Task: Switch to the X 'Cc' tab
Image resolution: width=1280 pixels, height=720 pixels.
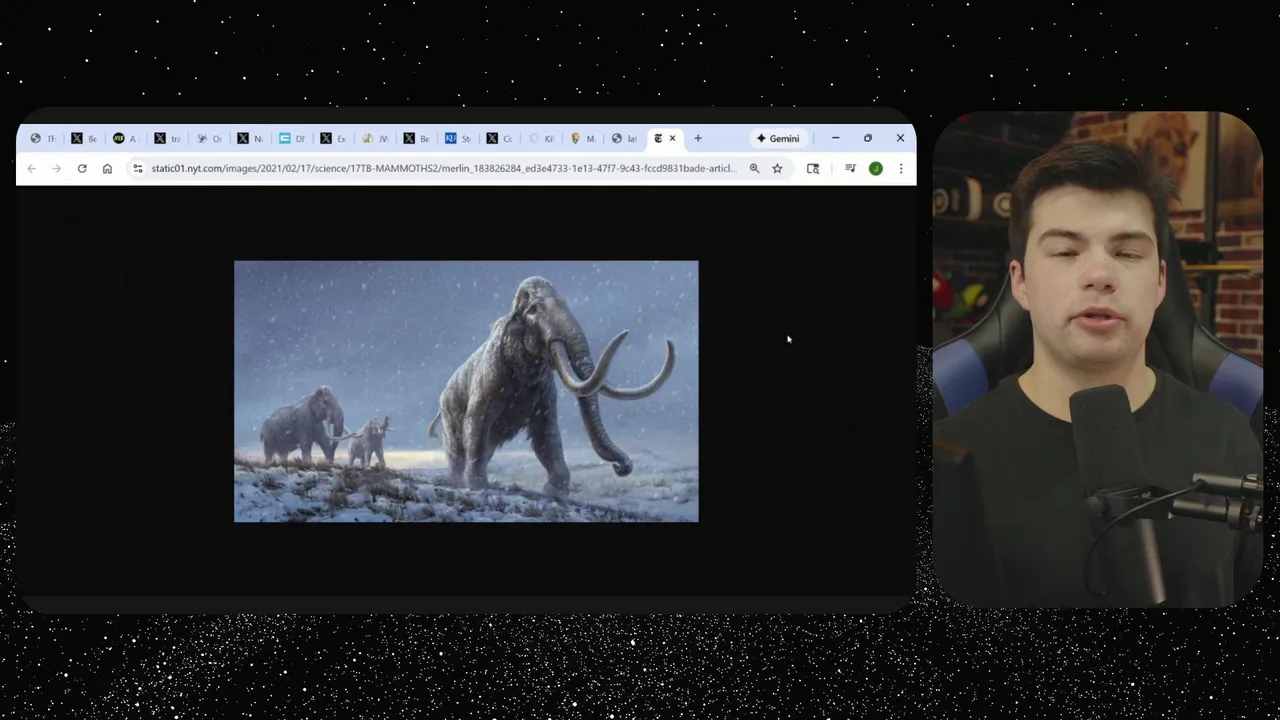Action: 499,139
